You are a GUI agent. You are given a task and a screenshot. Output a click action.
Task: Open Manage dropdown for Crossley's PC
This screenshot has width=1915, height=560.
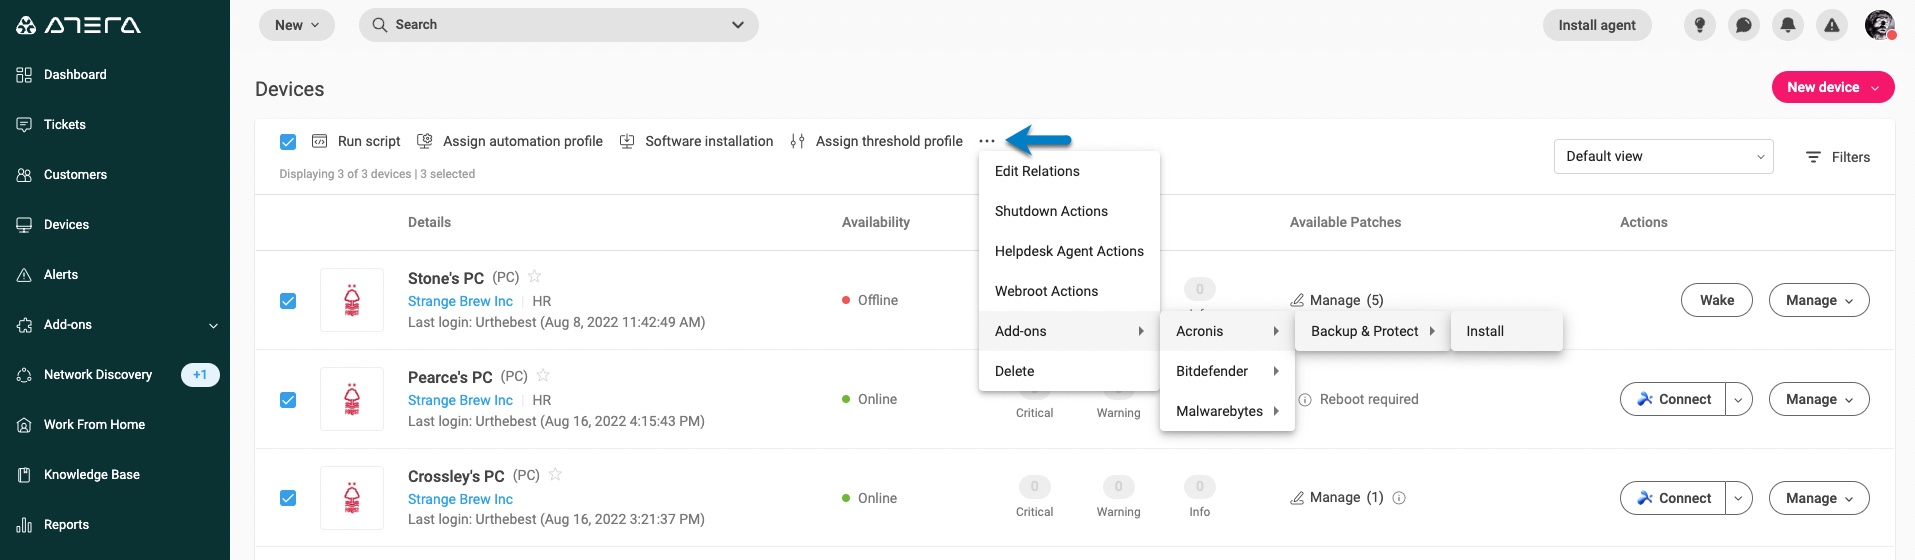coord(1819,498)
